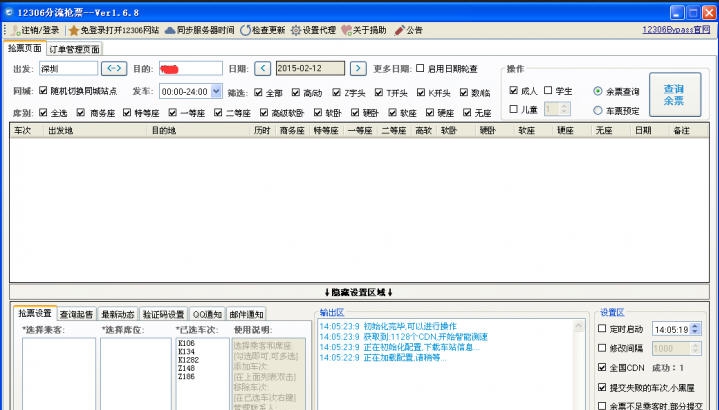Click the 选择席位 list box
Image resolution: width=719 pixels, height=410 pixels.
click(136, 374)
